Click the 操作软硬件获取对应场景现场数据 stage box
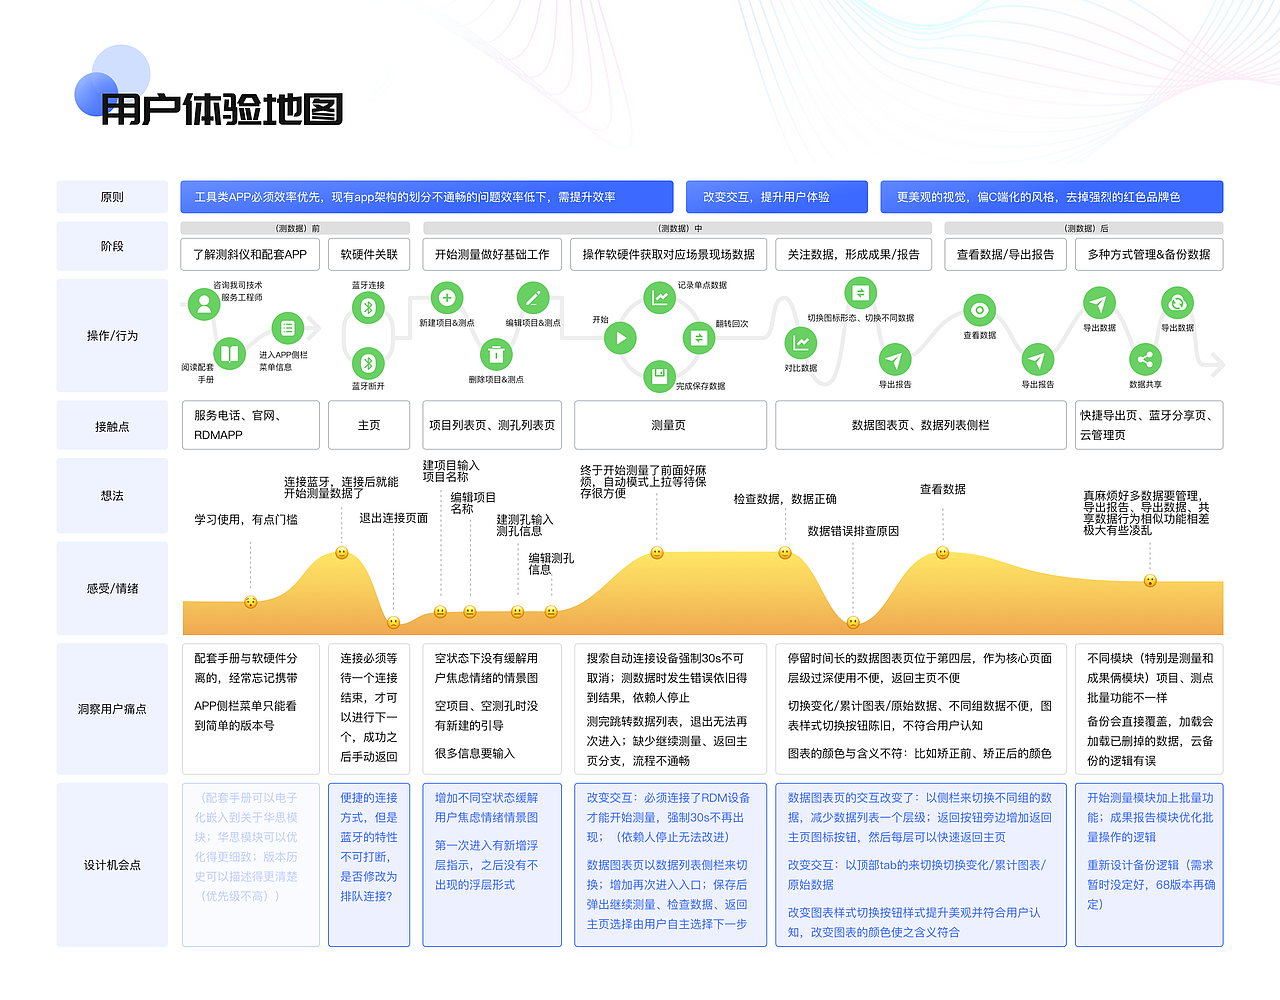 point(669,254)
